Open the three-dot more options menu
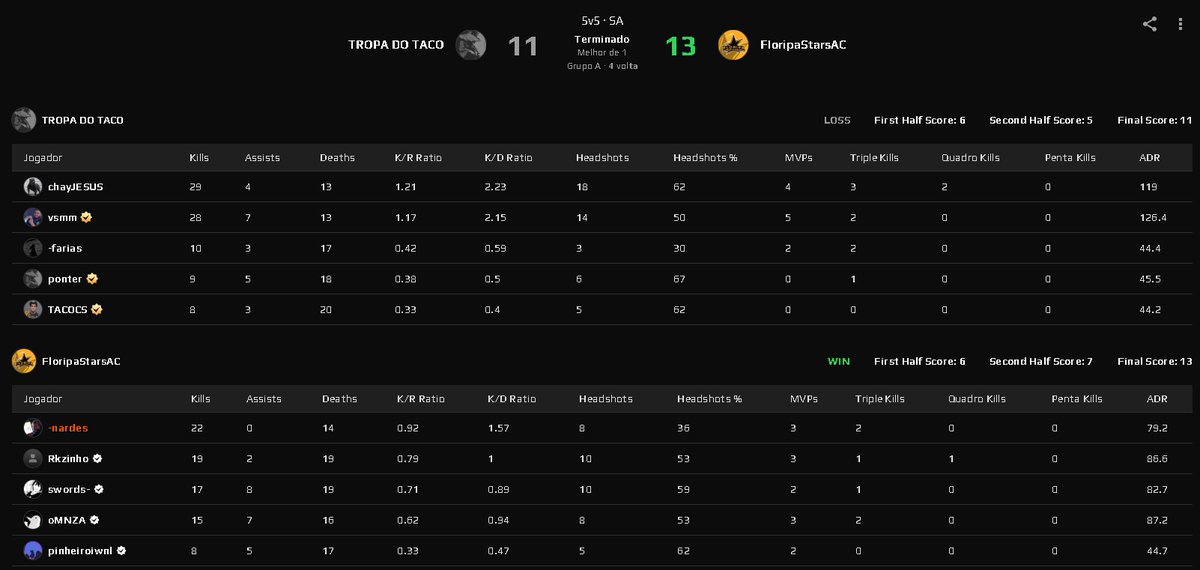The height and width of the screenshot is (570, 1200). click(x=1181, y=24)
